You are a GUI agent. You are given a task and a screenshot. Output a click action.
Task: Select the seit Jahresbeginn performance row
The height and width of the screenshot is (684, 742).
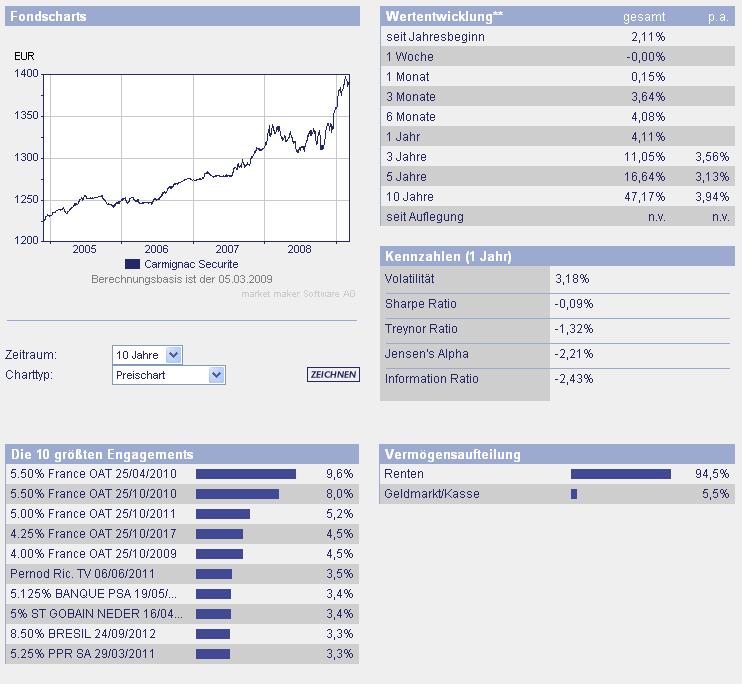557,37
